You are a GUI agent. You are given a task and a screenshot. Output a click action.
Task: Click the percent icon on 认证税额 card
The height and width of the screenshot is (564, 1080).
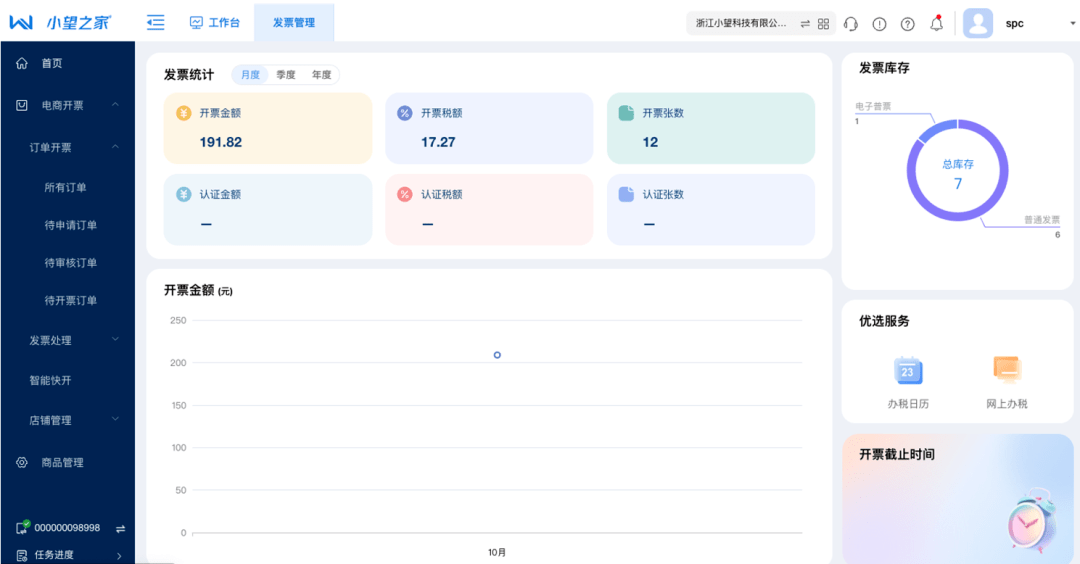coord(405,194)
